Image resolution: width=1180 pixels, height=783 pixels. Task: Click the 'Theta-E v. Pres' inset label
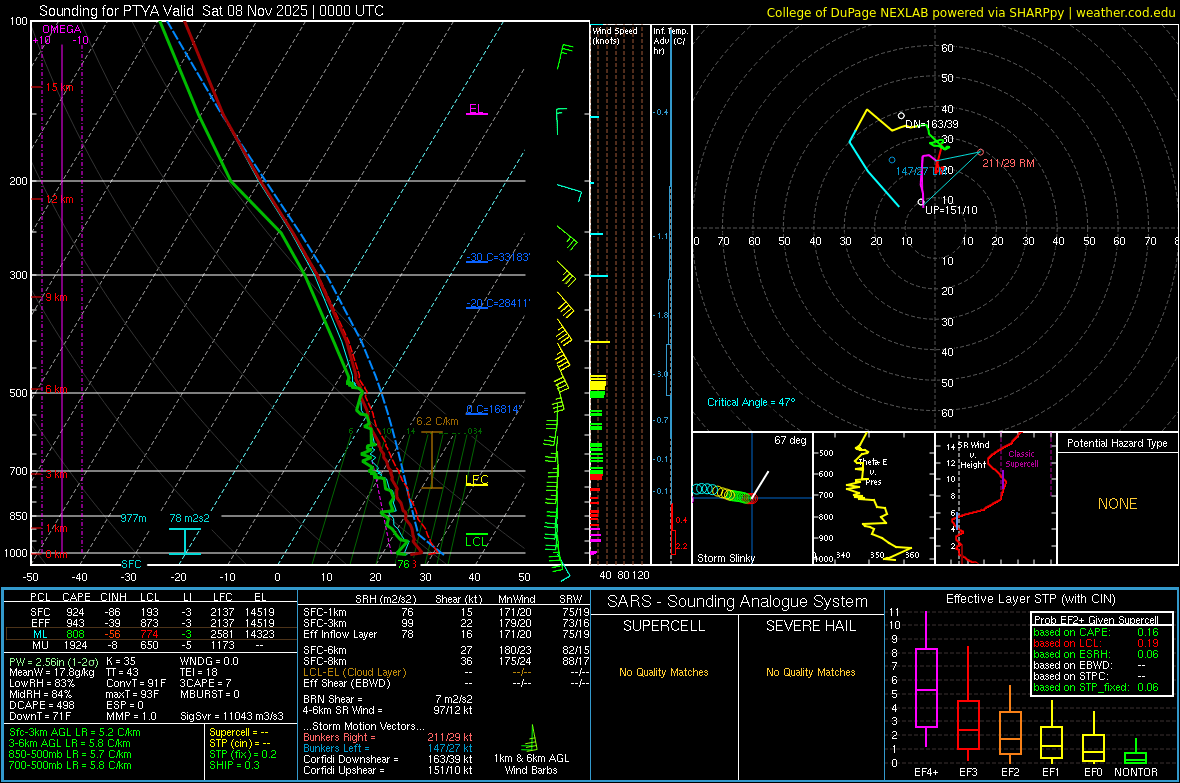(873, 472)
